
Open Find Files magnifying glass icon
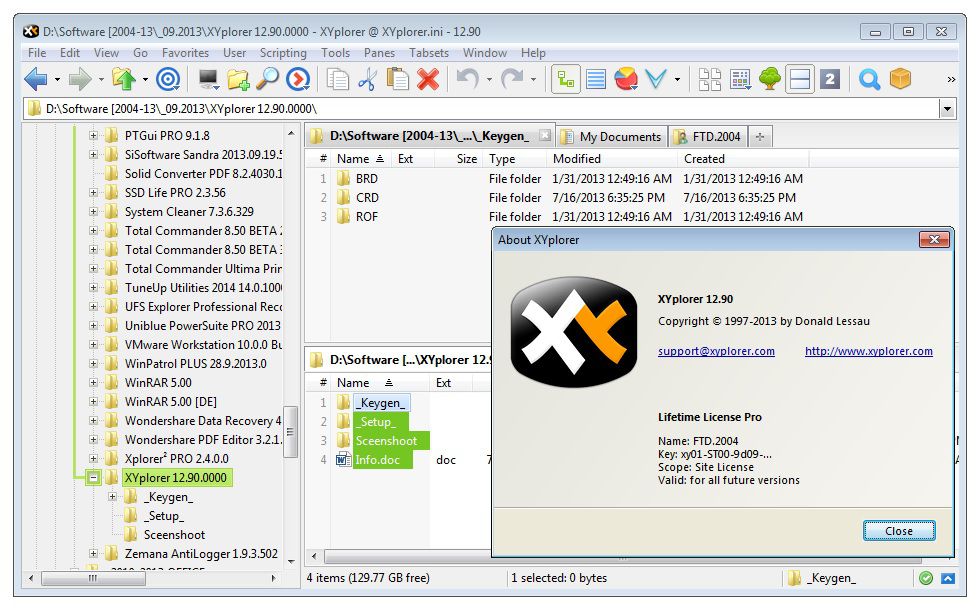(x=268, y=79)
